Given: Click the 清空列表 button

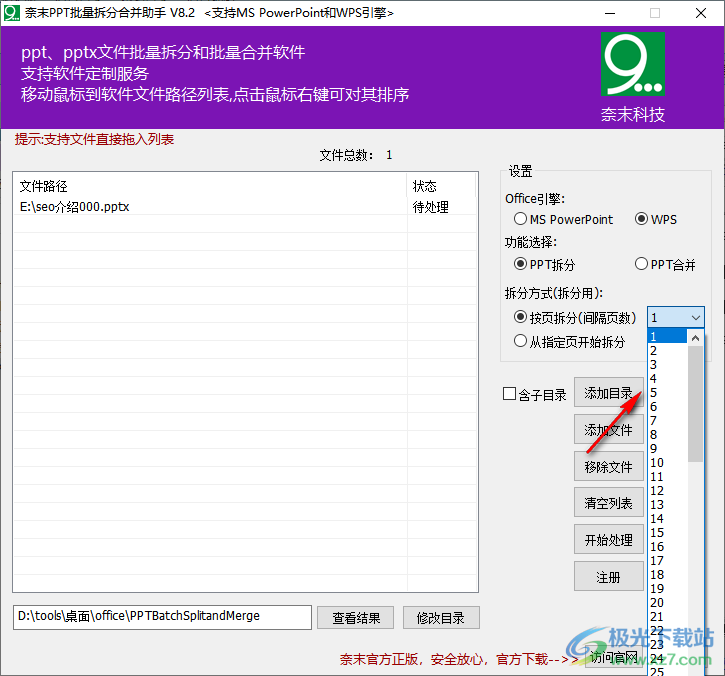Looking at the screenshot, I should pos(608,503).
